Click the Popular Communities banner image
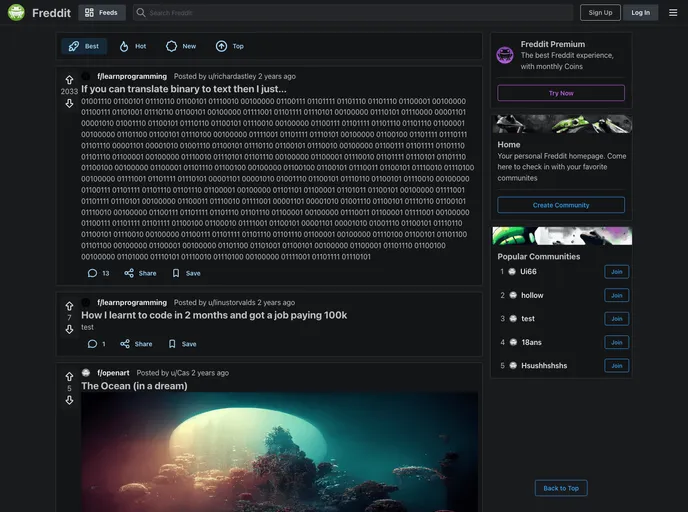Screen dimensions: 688x512 [x=562, y=236]
